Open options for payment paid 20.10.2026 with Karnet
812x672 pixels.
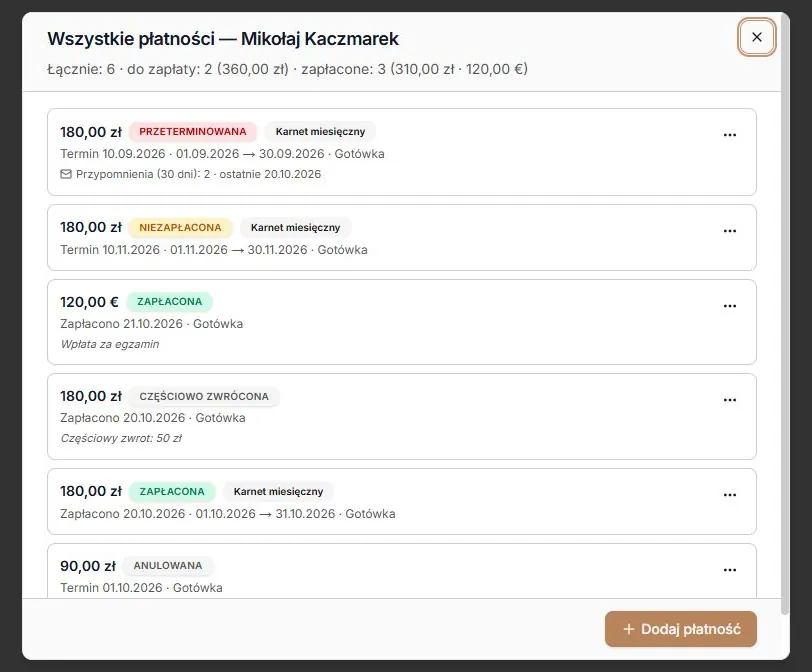730,495
